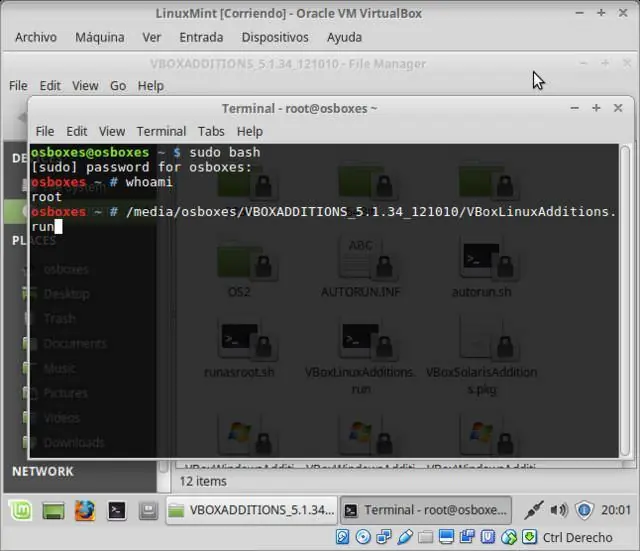Viewport: 640px width, 551px height.
Task: Click the NETWORK heading in file manager sidebar
Action: coord(43,471)
